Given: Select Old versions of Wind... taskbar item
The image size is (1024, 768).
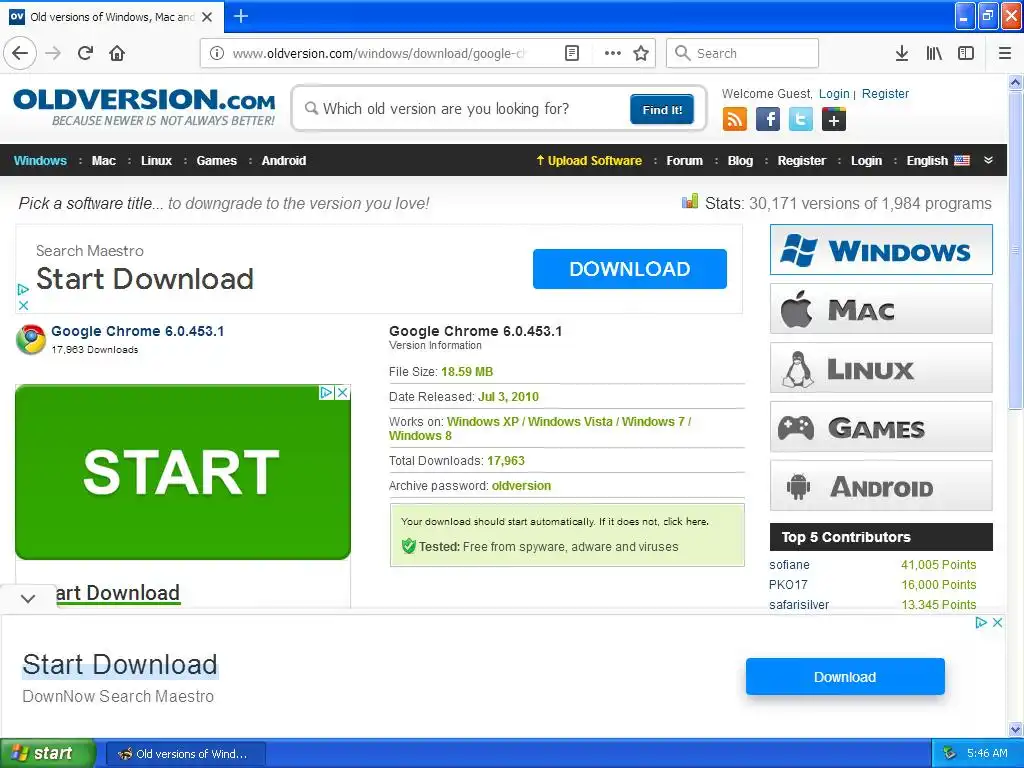Looking at the screenshot, I should pyautogui.click(x=185, y=754).
